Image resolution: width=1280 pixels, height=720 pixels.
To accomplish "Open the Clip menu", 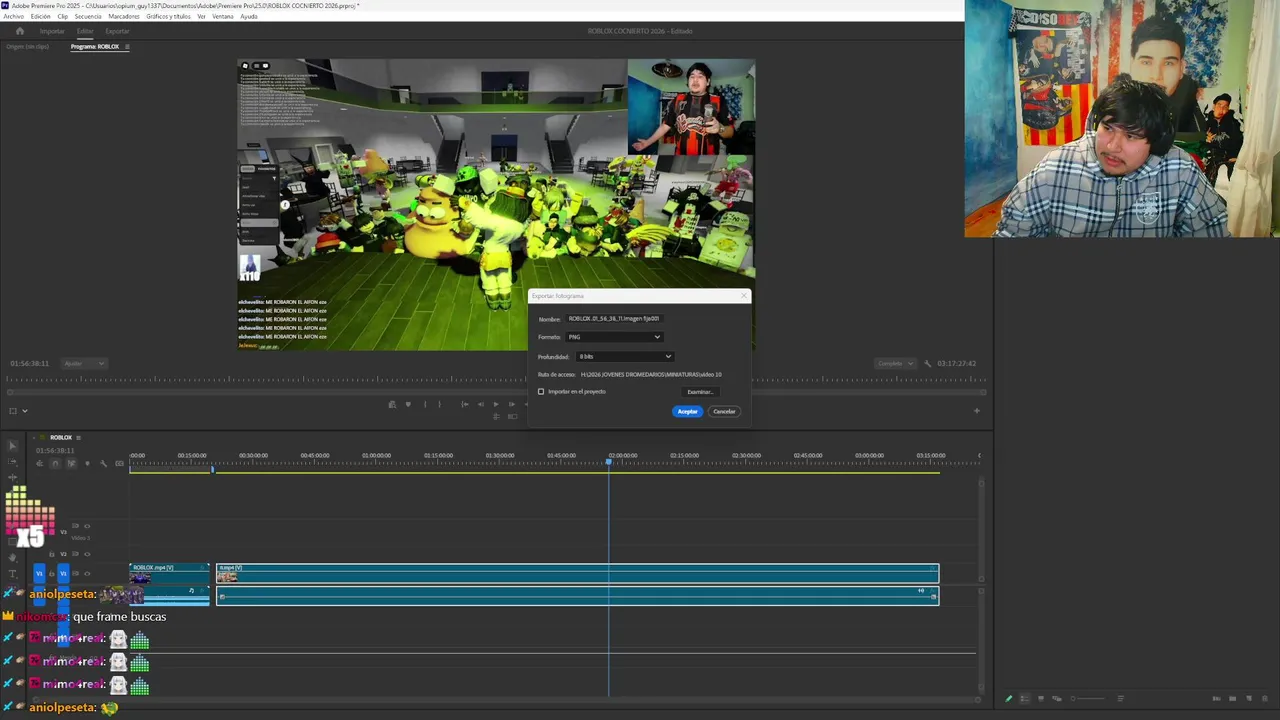I will click(63, 16).
